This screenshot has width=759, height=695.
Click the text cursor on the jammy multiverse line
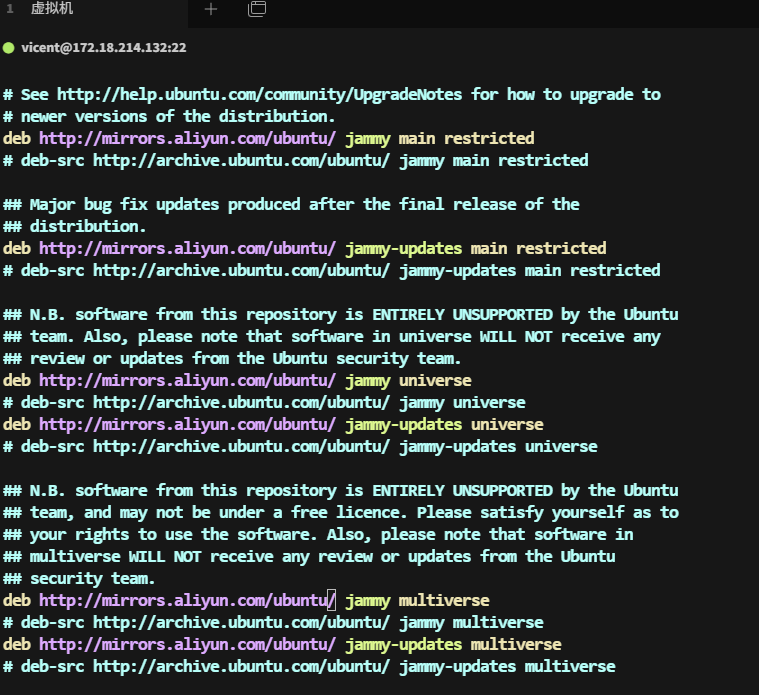332,600
